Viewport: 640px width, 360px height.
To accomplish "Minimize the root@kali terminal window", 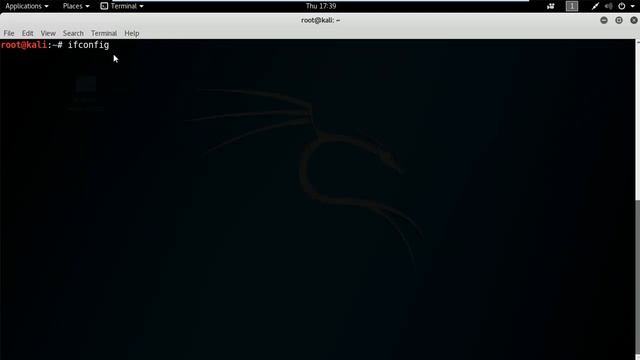I will tap(604, 20).
